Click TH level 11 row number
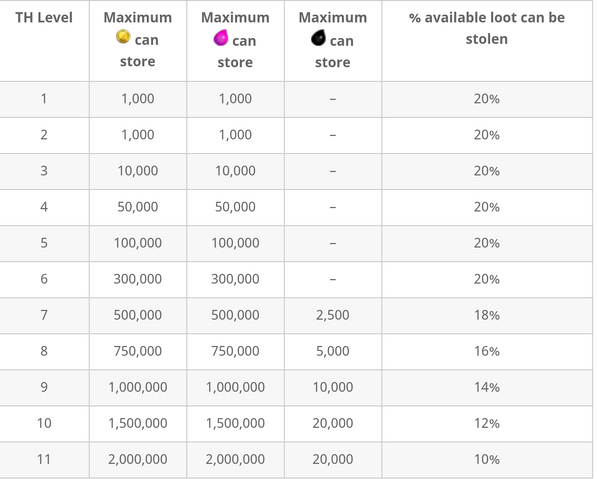Image resolution: width=597 pixels, height=479 pixels. pyautogui.click(x=44, y=459)
